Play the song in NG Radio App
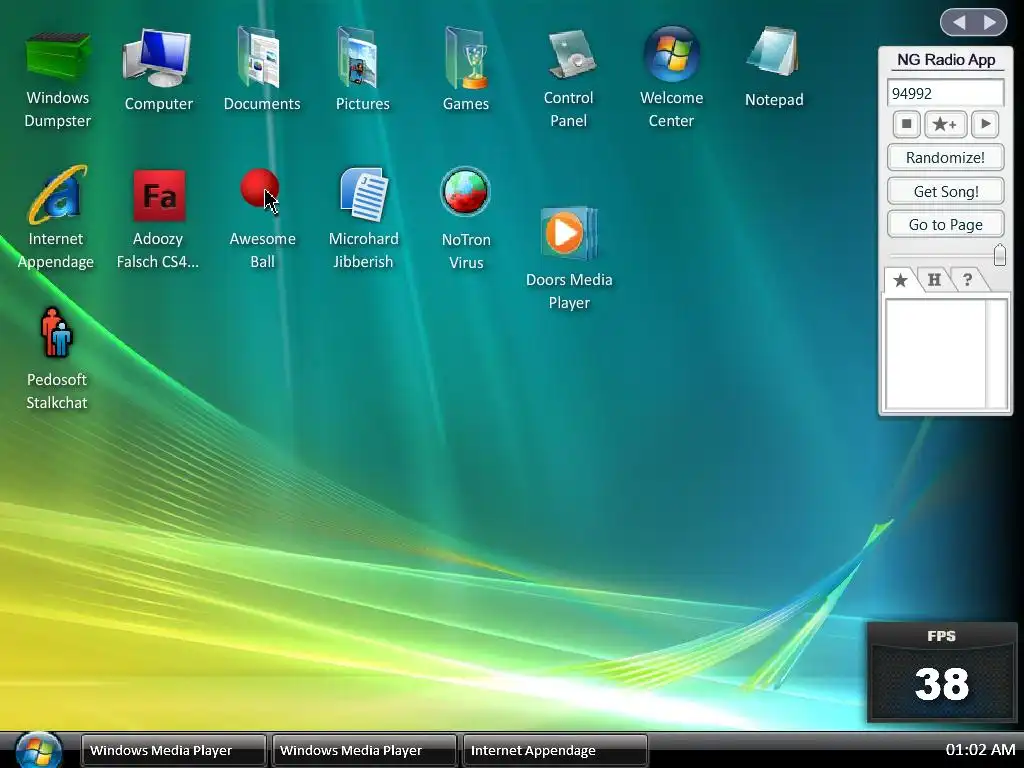1024x768 pixels. pos(985,124)
